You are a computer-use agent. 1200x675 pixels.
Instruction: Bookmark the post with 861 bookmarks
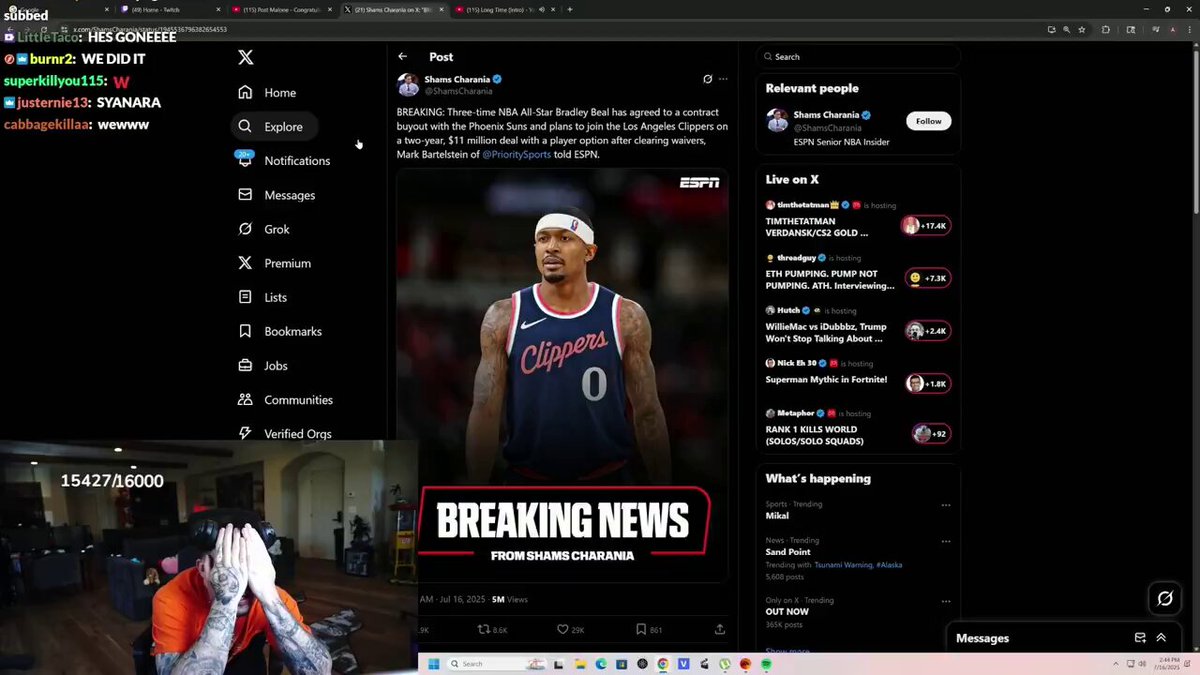pyautogui.click(x=649, y=630)
